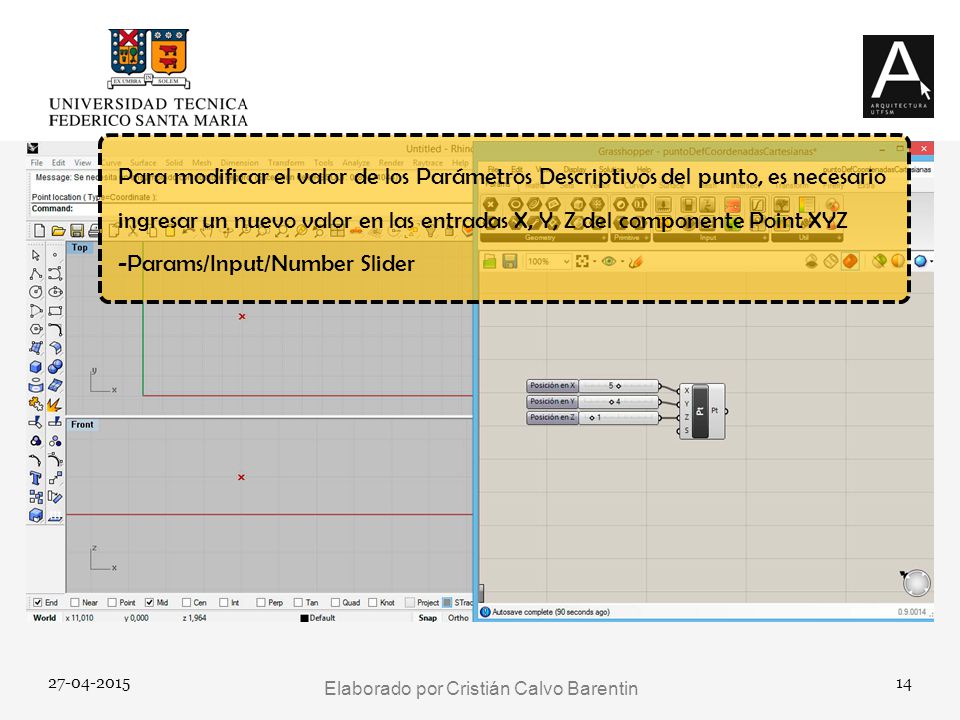
Task: Expand the zoom extents dropdown arrow
Action: click(x=594, y=262)
